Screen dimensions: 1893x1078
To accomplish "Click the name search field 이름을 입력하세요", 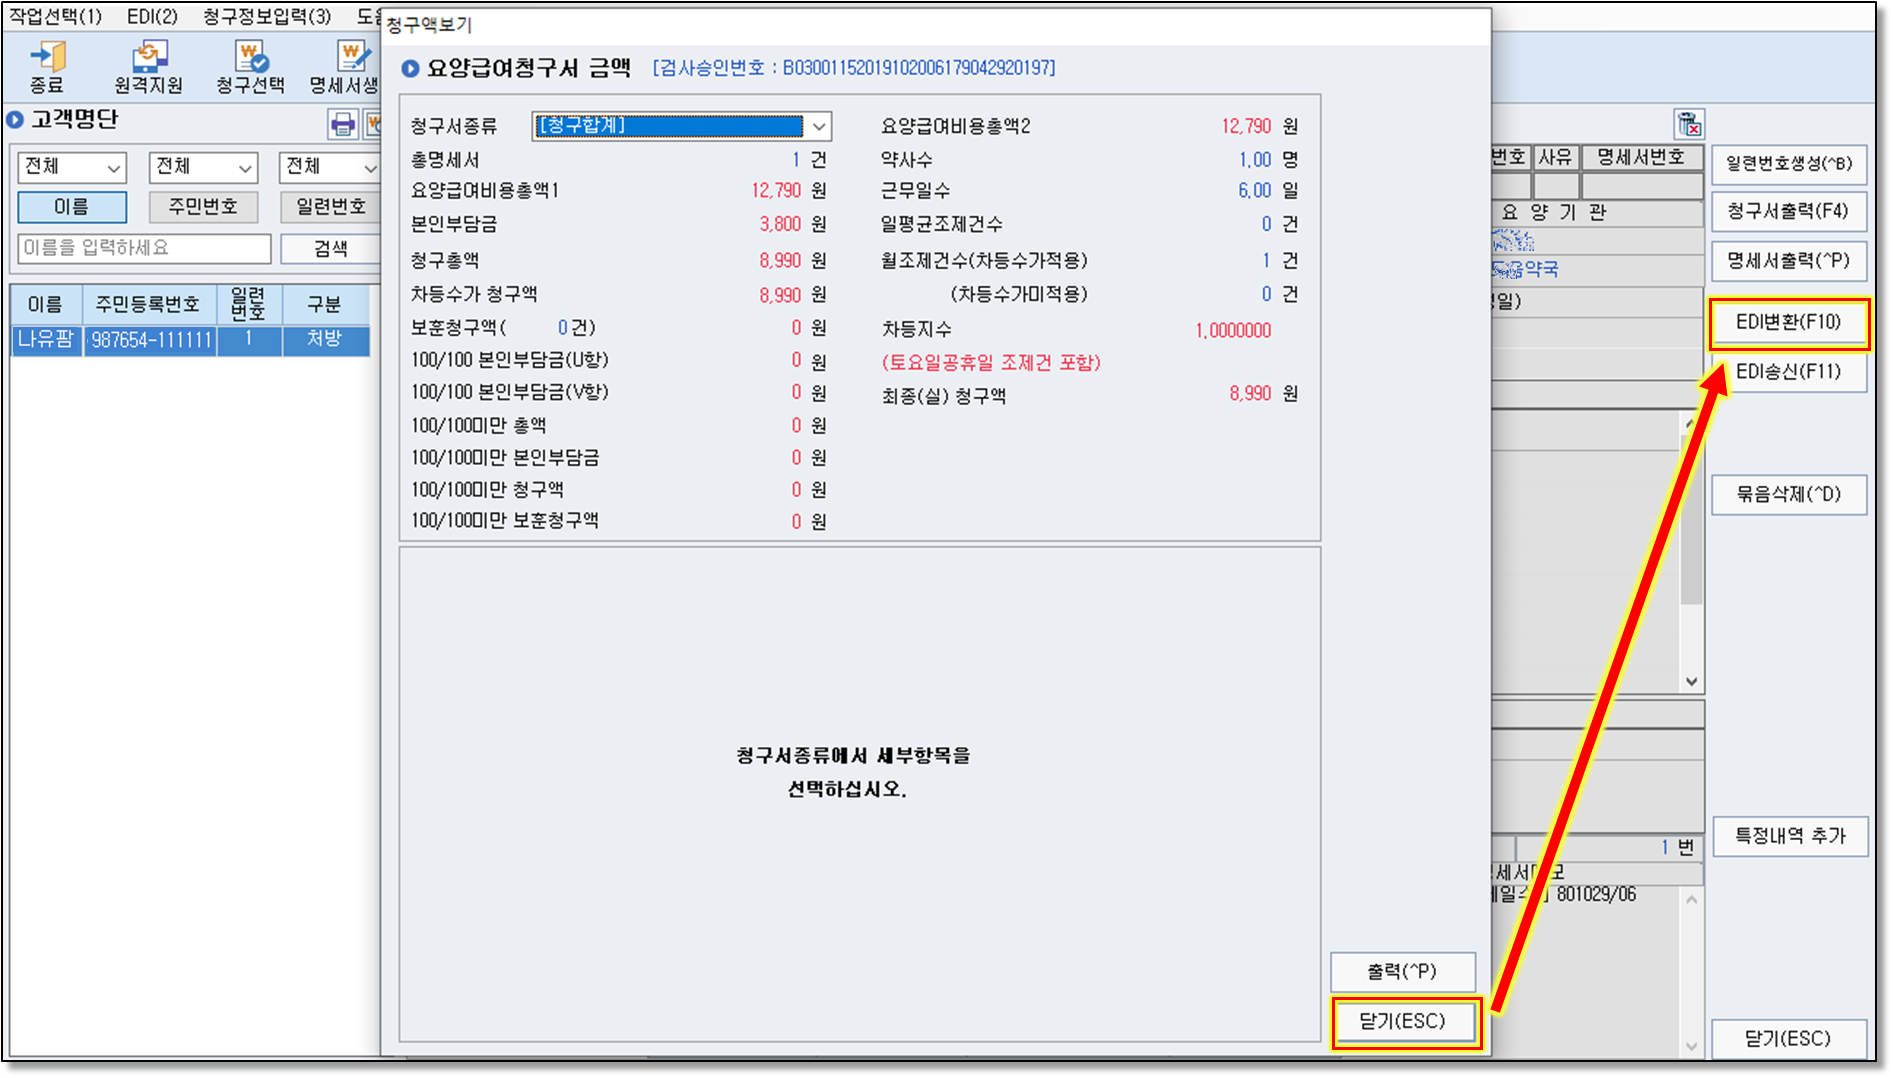I will (145, 248).
